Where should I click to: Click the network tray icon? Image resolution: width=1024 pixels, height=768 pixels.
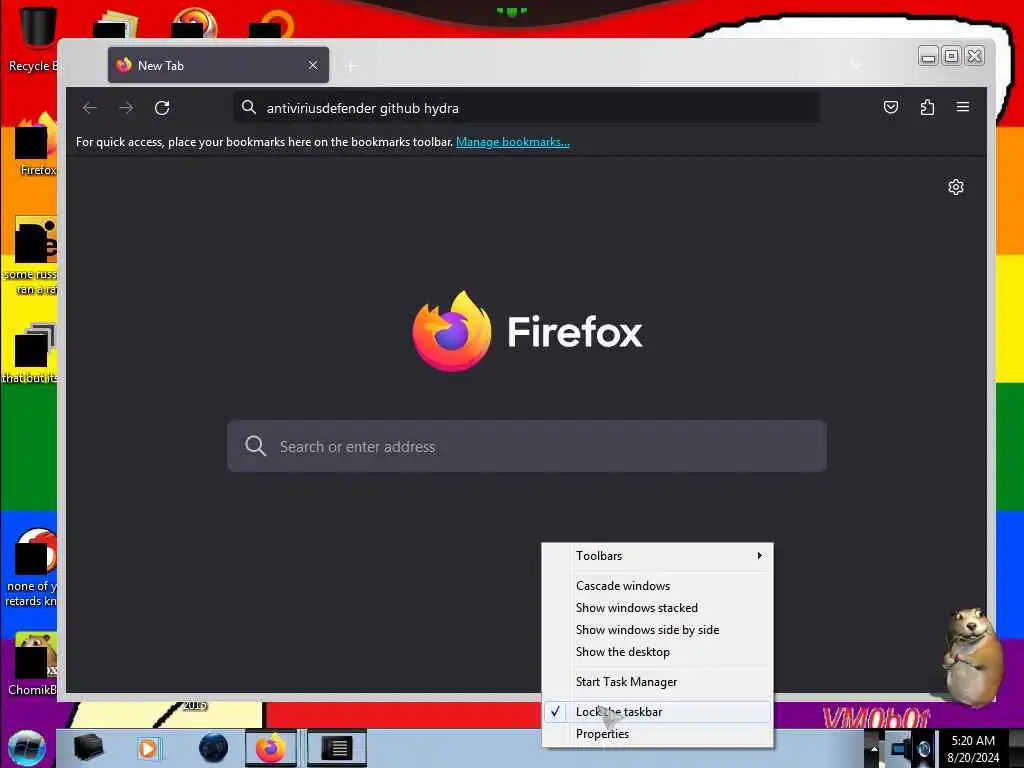tap(899, 749)
